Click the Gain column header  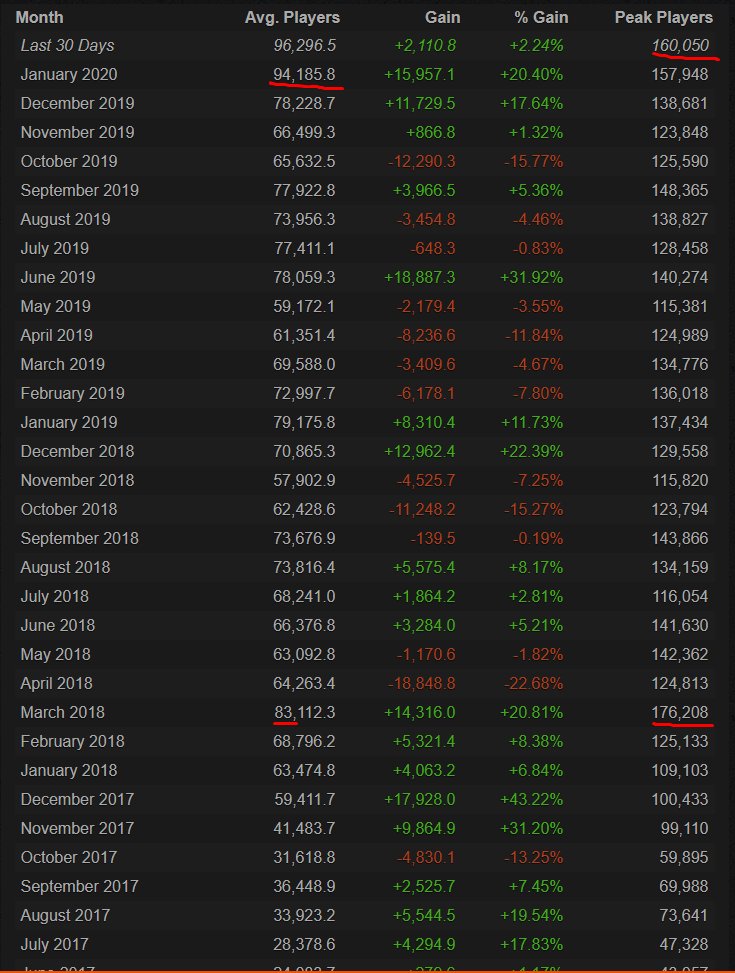coord(442,17)
